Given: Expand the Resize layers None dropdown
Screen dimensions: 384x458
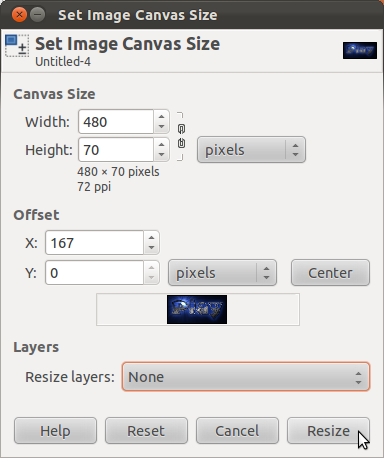Looking at the screenshot, I should click(246, 377).
